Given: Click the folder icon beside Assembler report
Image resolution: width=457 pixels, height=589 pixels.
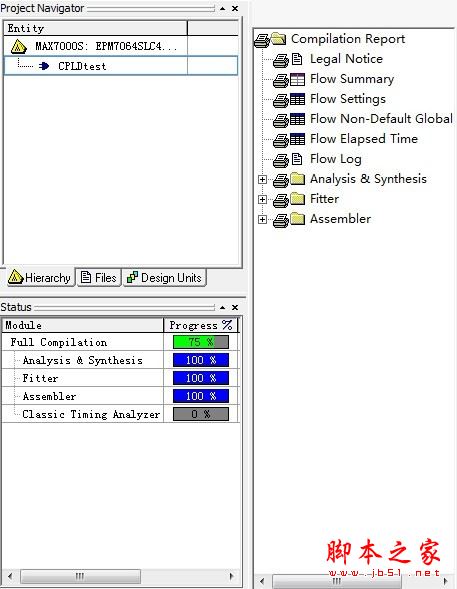Looking at the screenshot, I should (x=297, y=219).
